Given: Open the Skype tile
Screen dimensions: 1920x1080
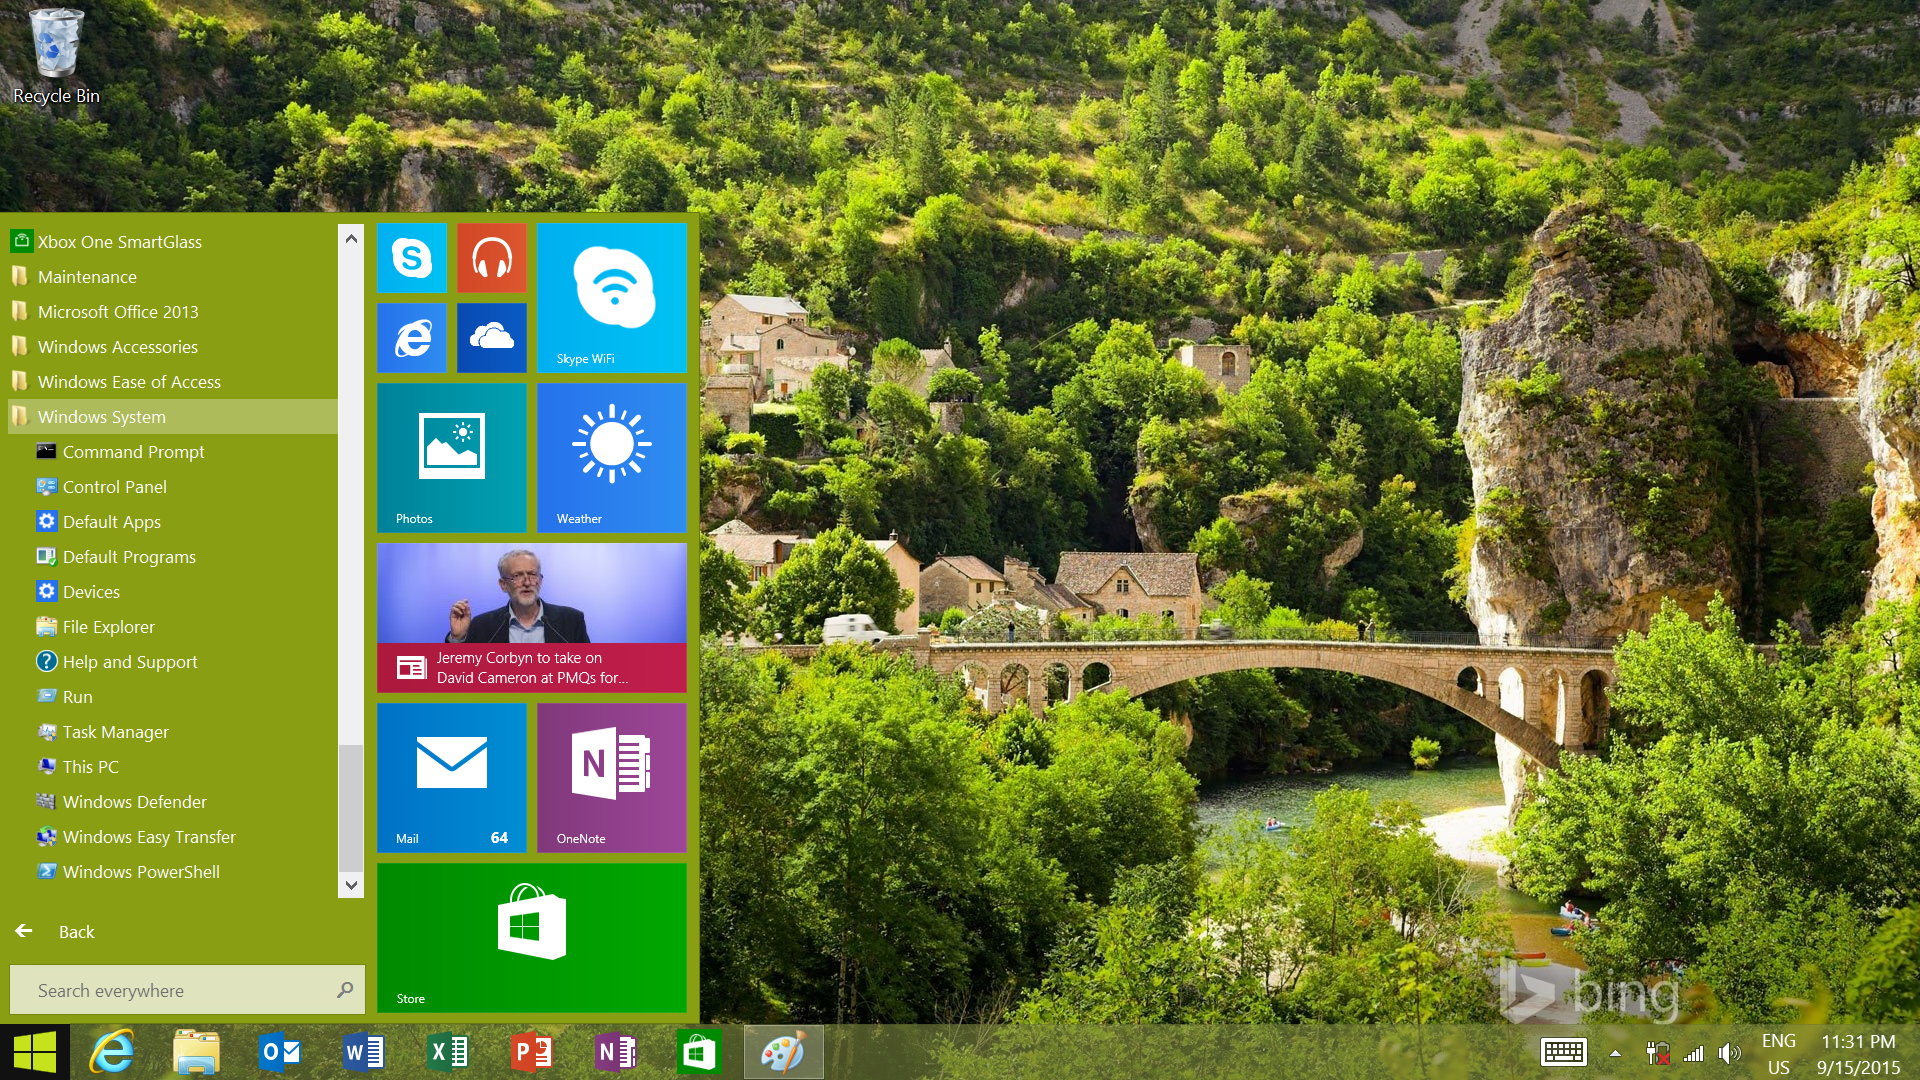Looking at the screenshot, I should [412, 258].
